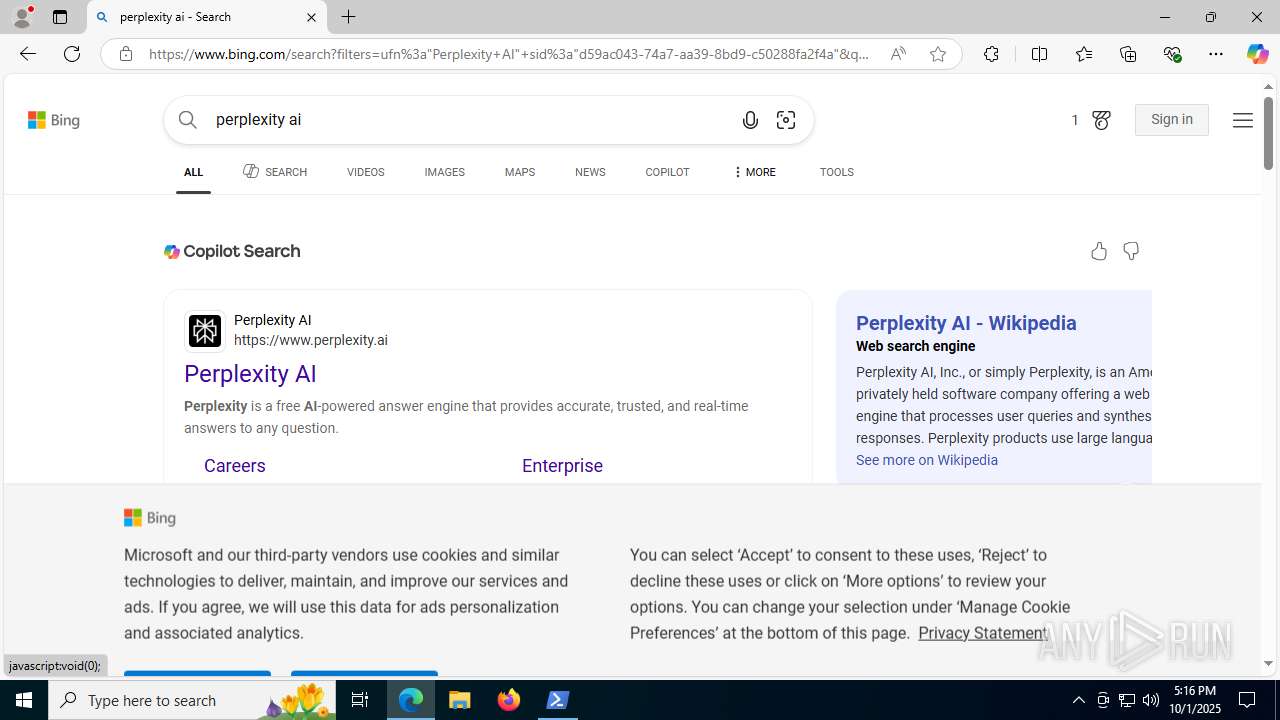
Task: Add this page to favorites star
Action: [x=938, y=54]
